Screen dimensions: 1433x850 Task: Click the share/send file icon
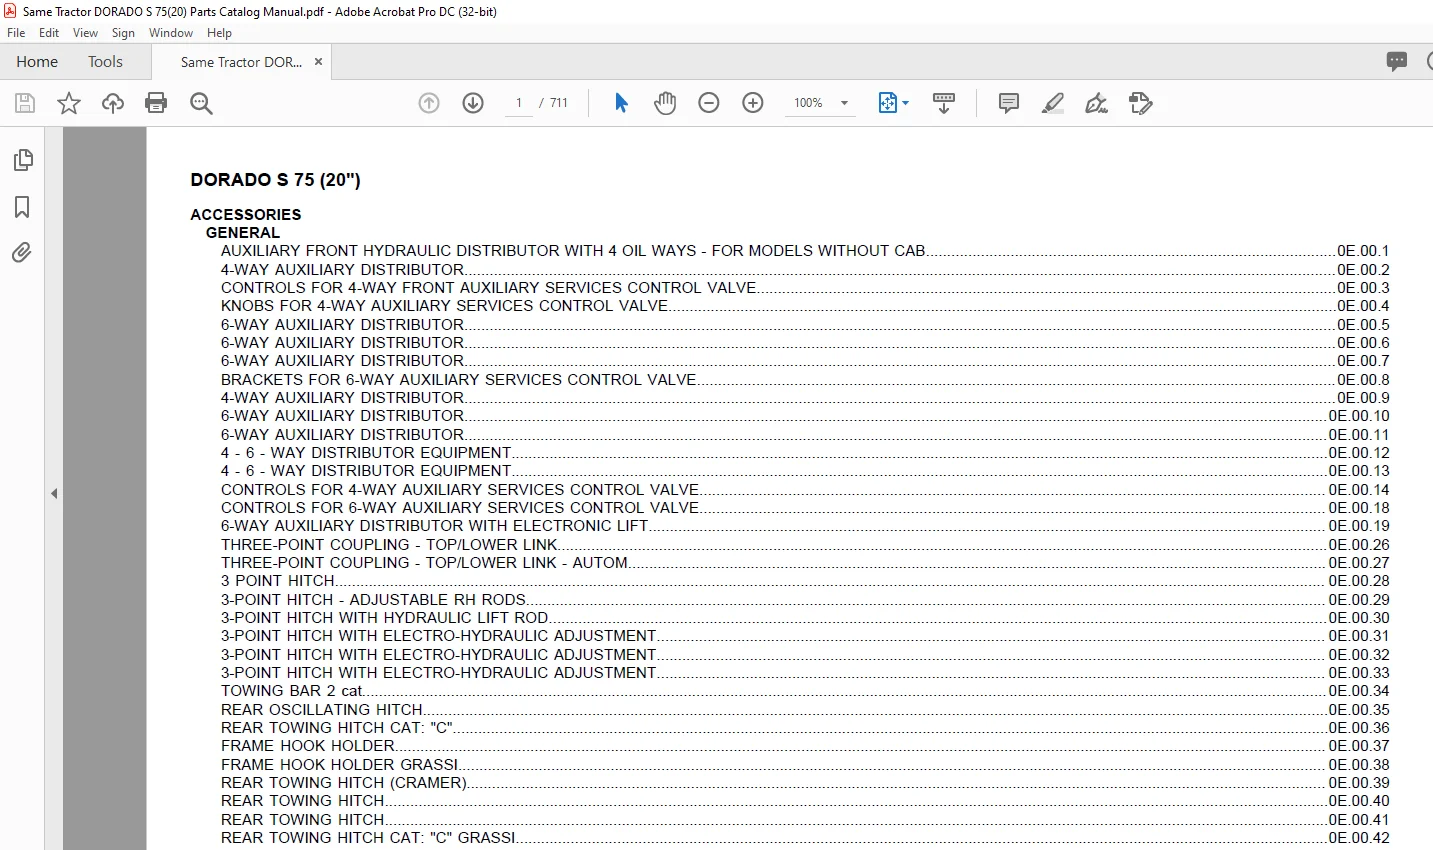coord(1141,103)
